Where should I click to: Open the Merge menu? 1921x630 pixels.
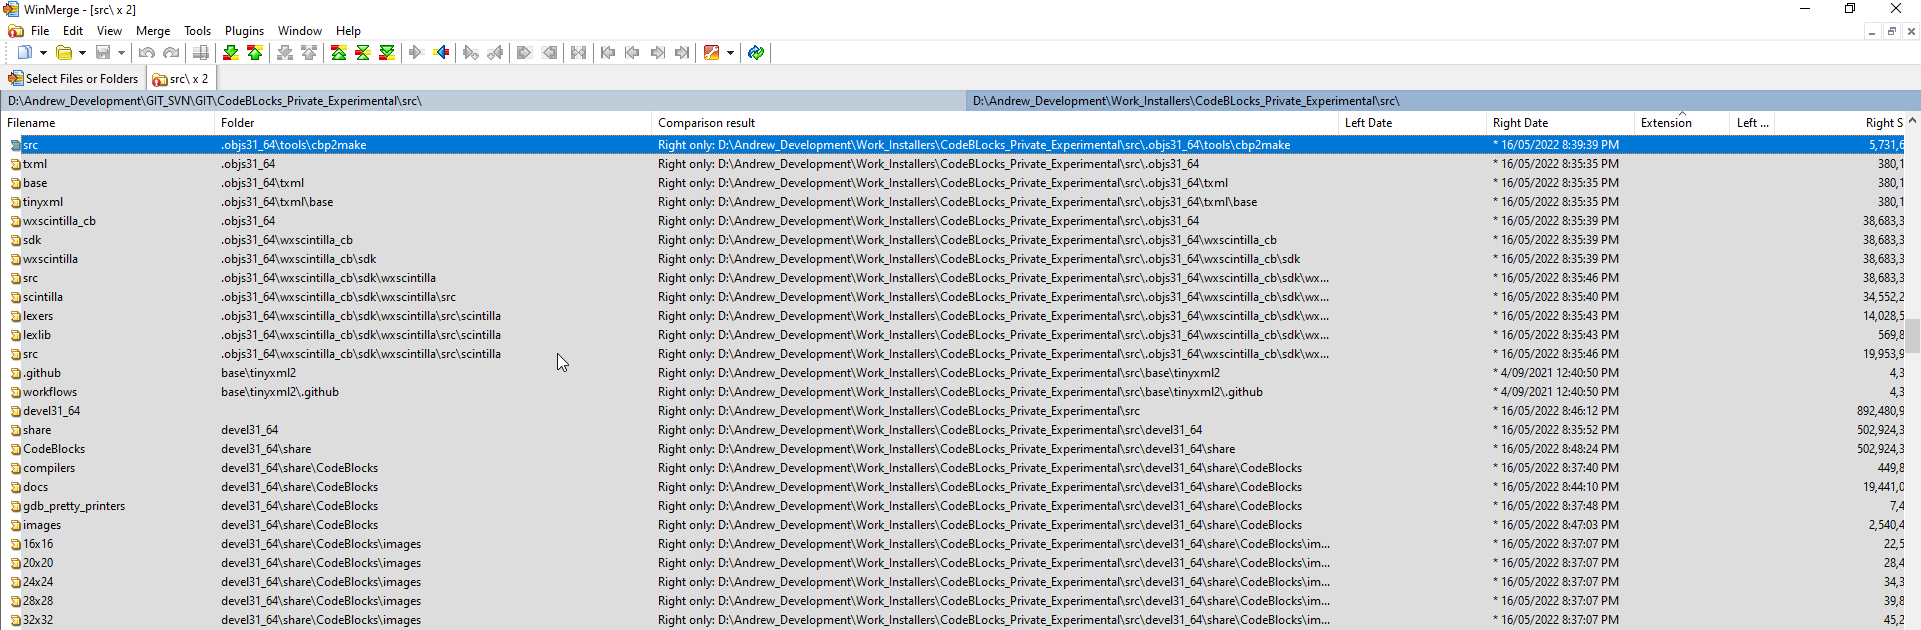click(x=153, y=31)
